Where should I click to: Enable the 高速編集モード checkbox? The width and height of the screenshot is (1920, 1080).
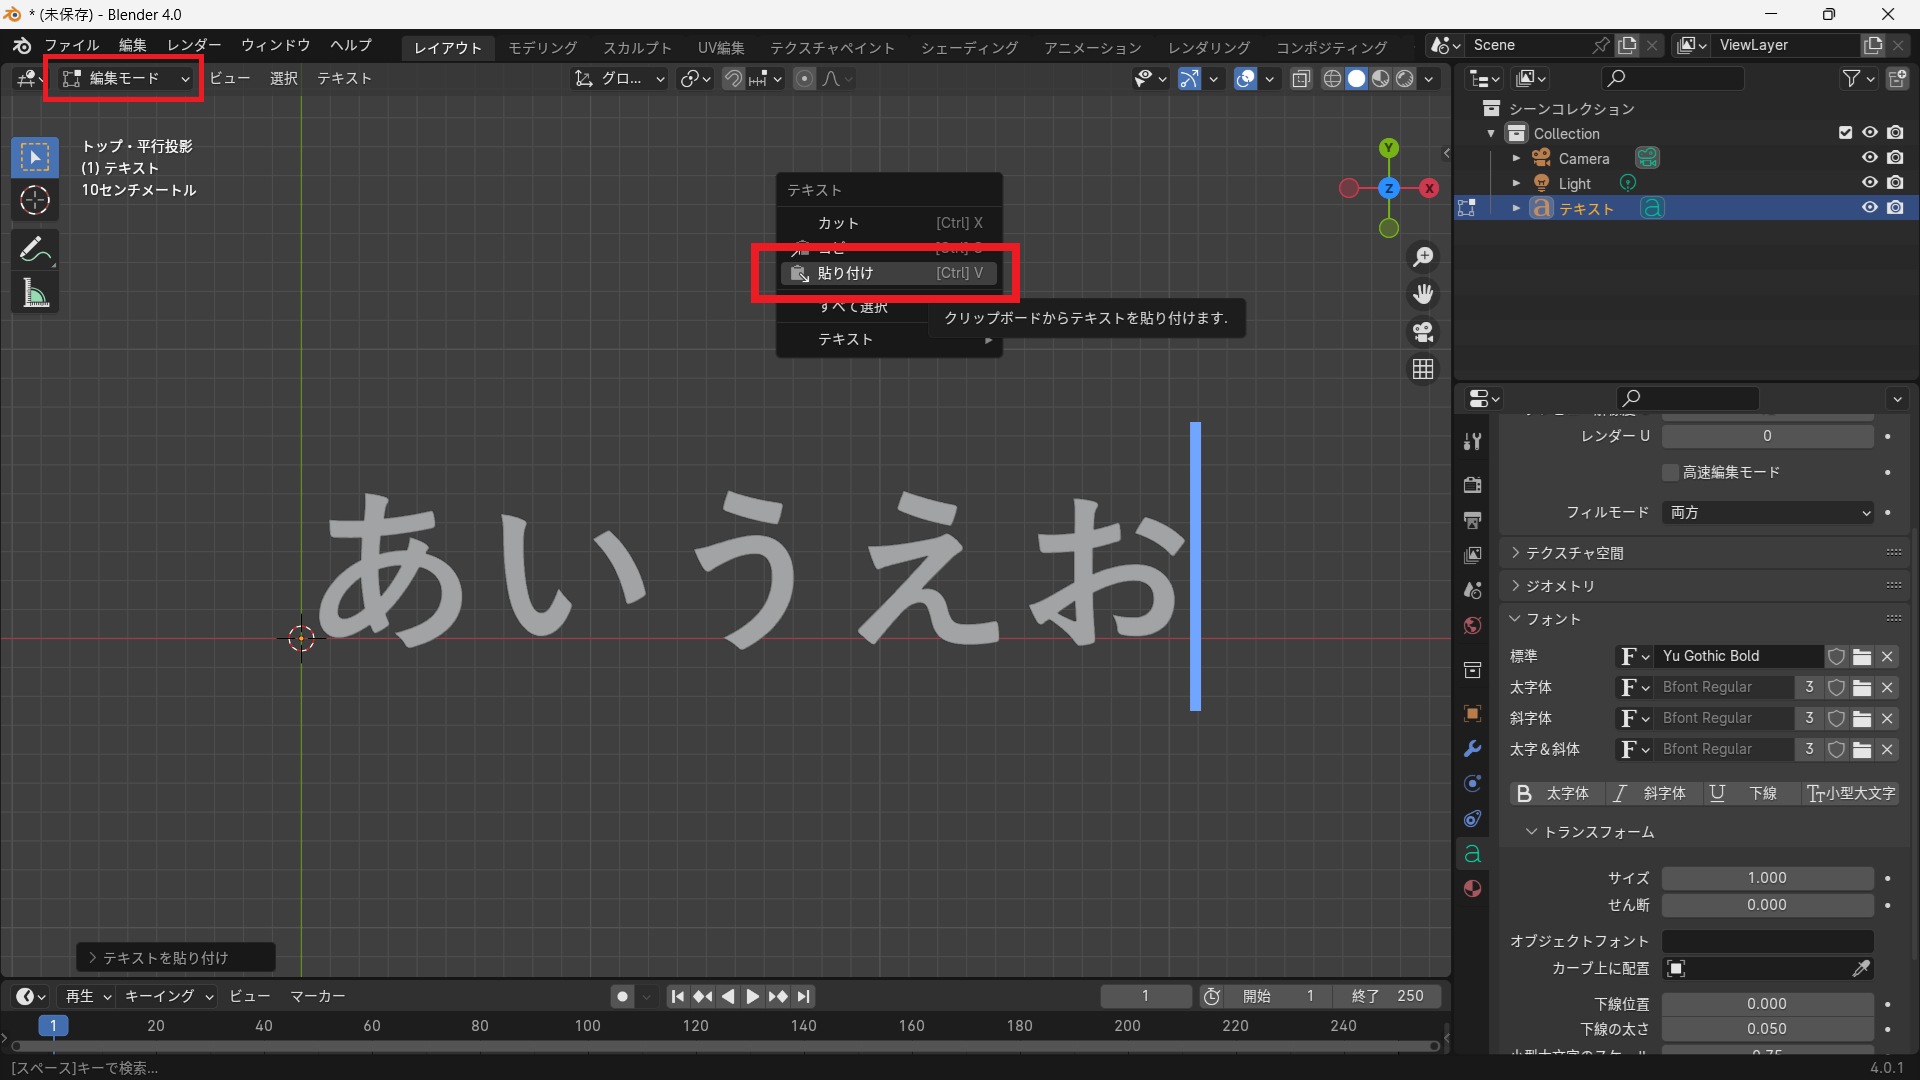[1670, 472]
